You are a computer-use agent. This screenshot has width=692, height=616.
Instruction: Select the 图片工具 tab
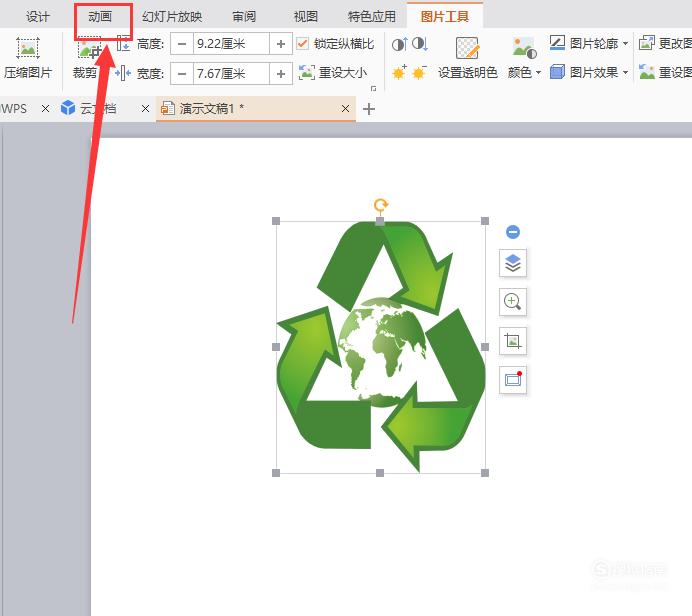[x=444, y=17]
